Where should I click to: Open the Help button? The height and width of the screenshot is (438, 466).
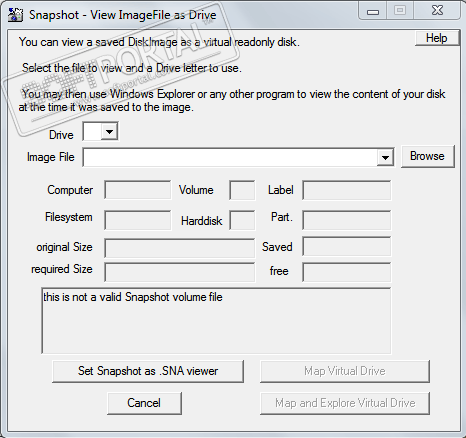(x=436, y=38)
